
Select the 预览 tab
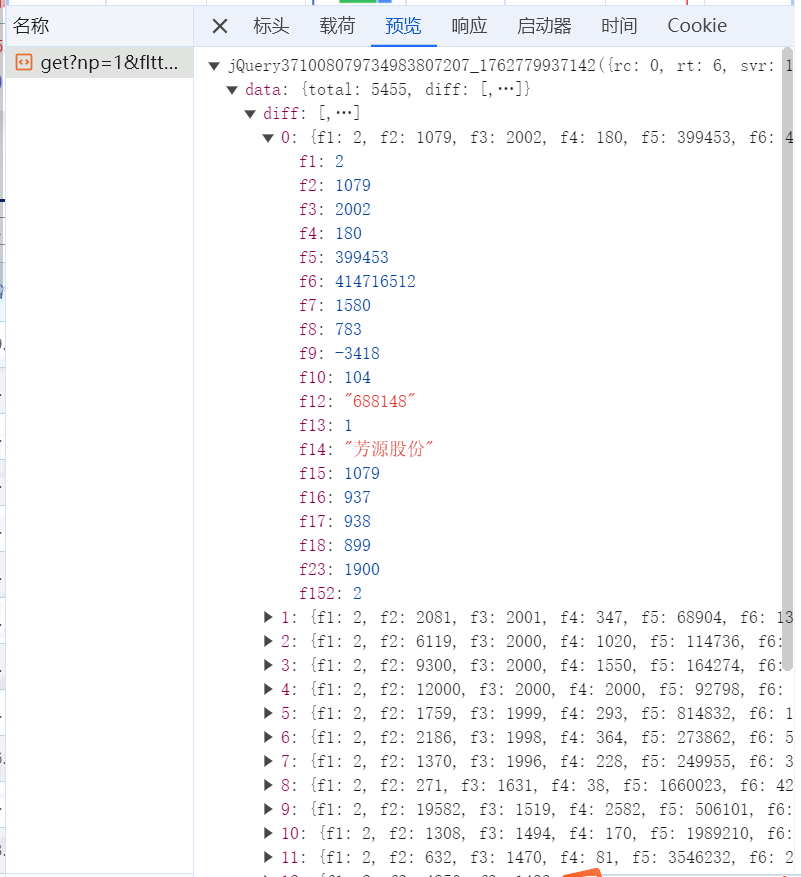(x=403, y=26)
